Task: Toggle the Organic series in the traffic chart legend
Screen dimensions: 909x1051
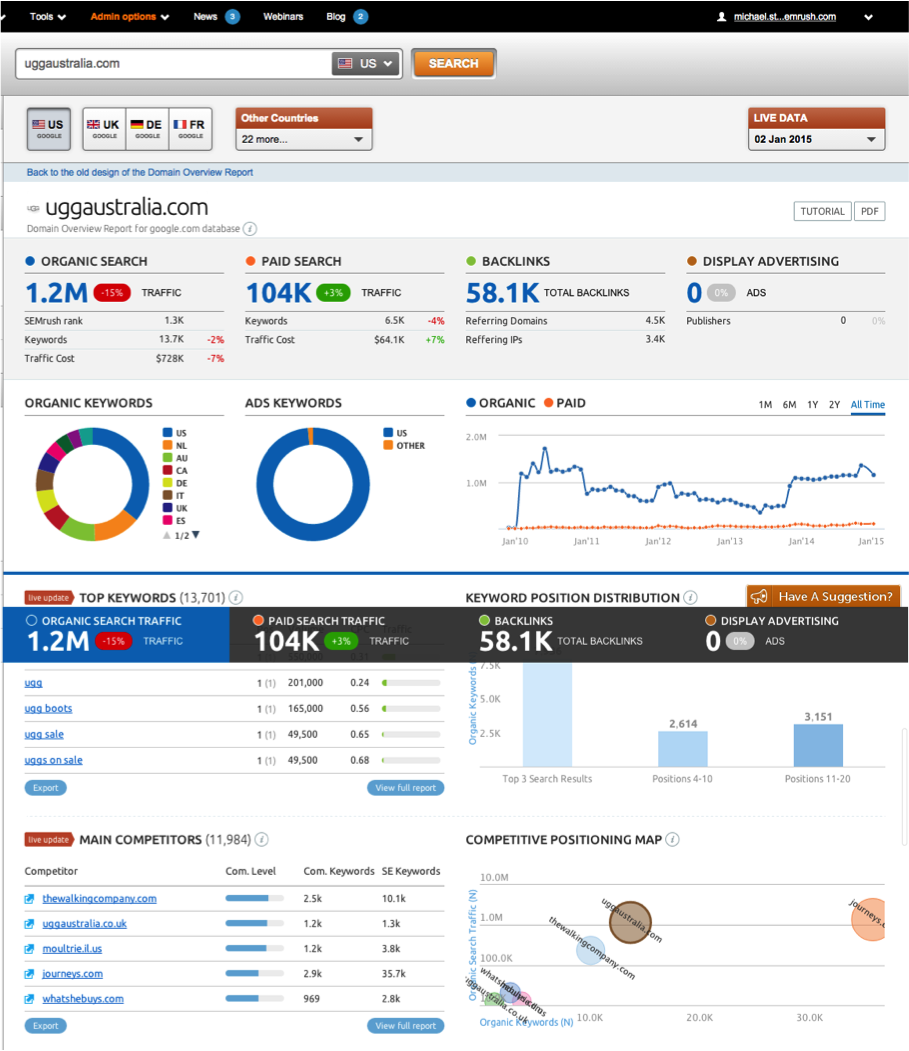Action: click(500, 403)
